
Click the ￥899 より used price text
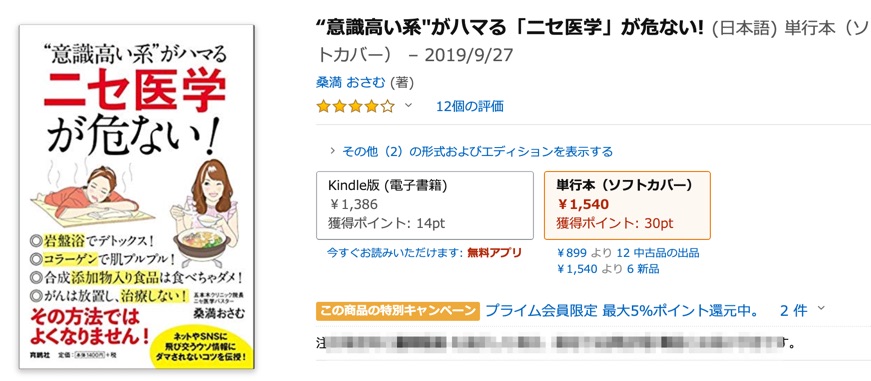584,253
